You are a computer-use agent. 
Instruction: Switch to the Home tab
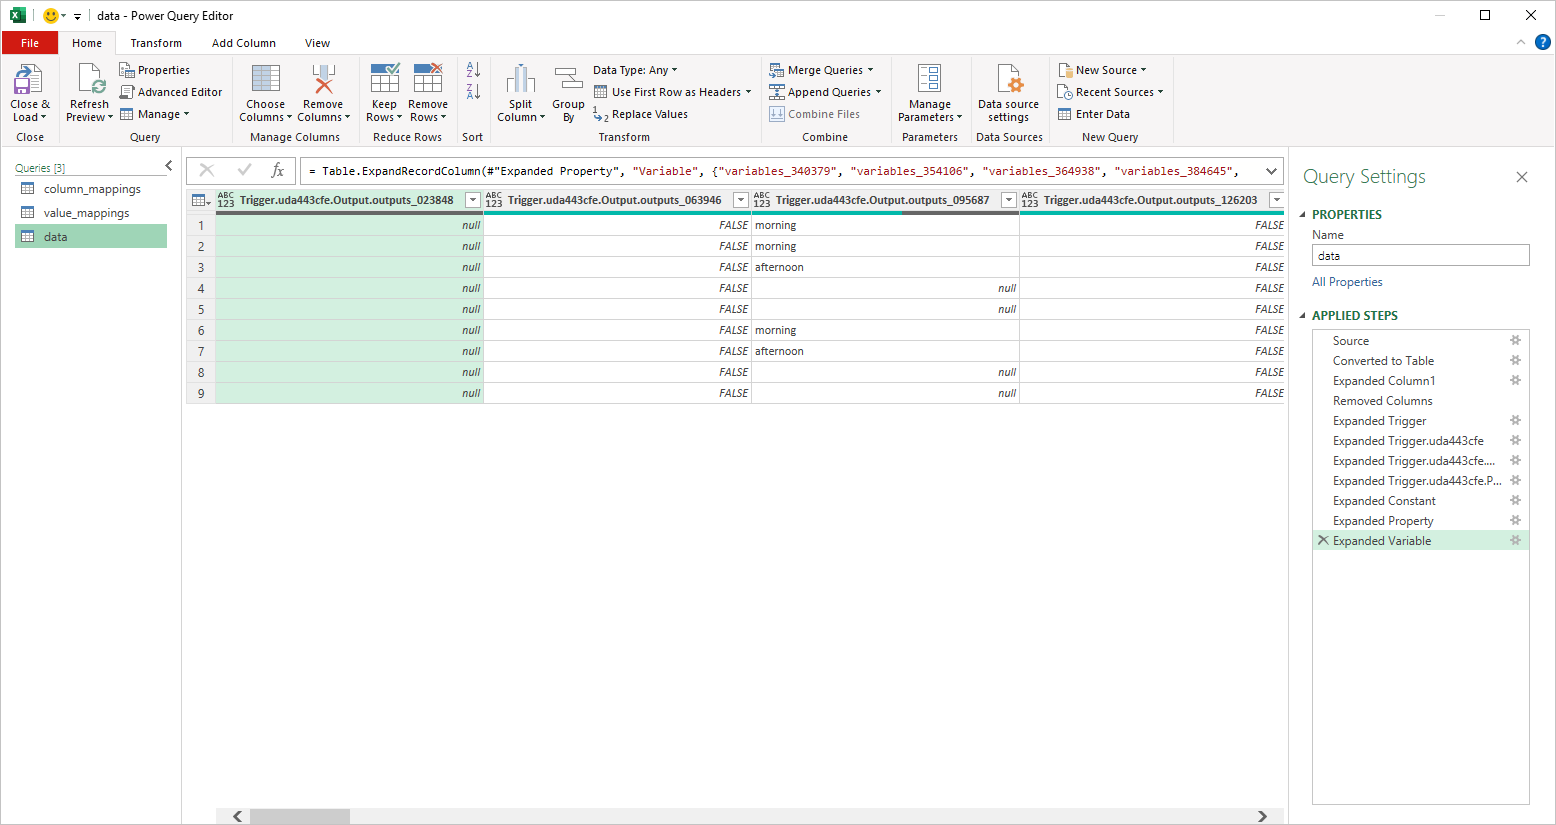tap(87, 43)
